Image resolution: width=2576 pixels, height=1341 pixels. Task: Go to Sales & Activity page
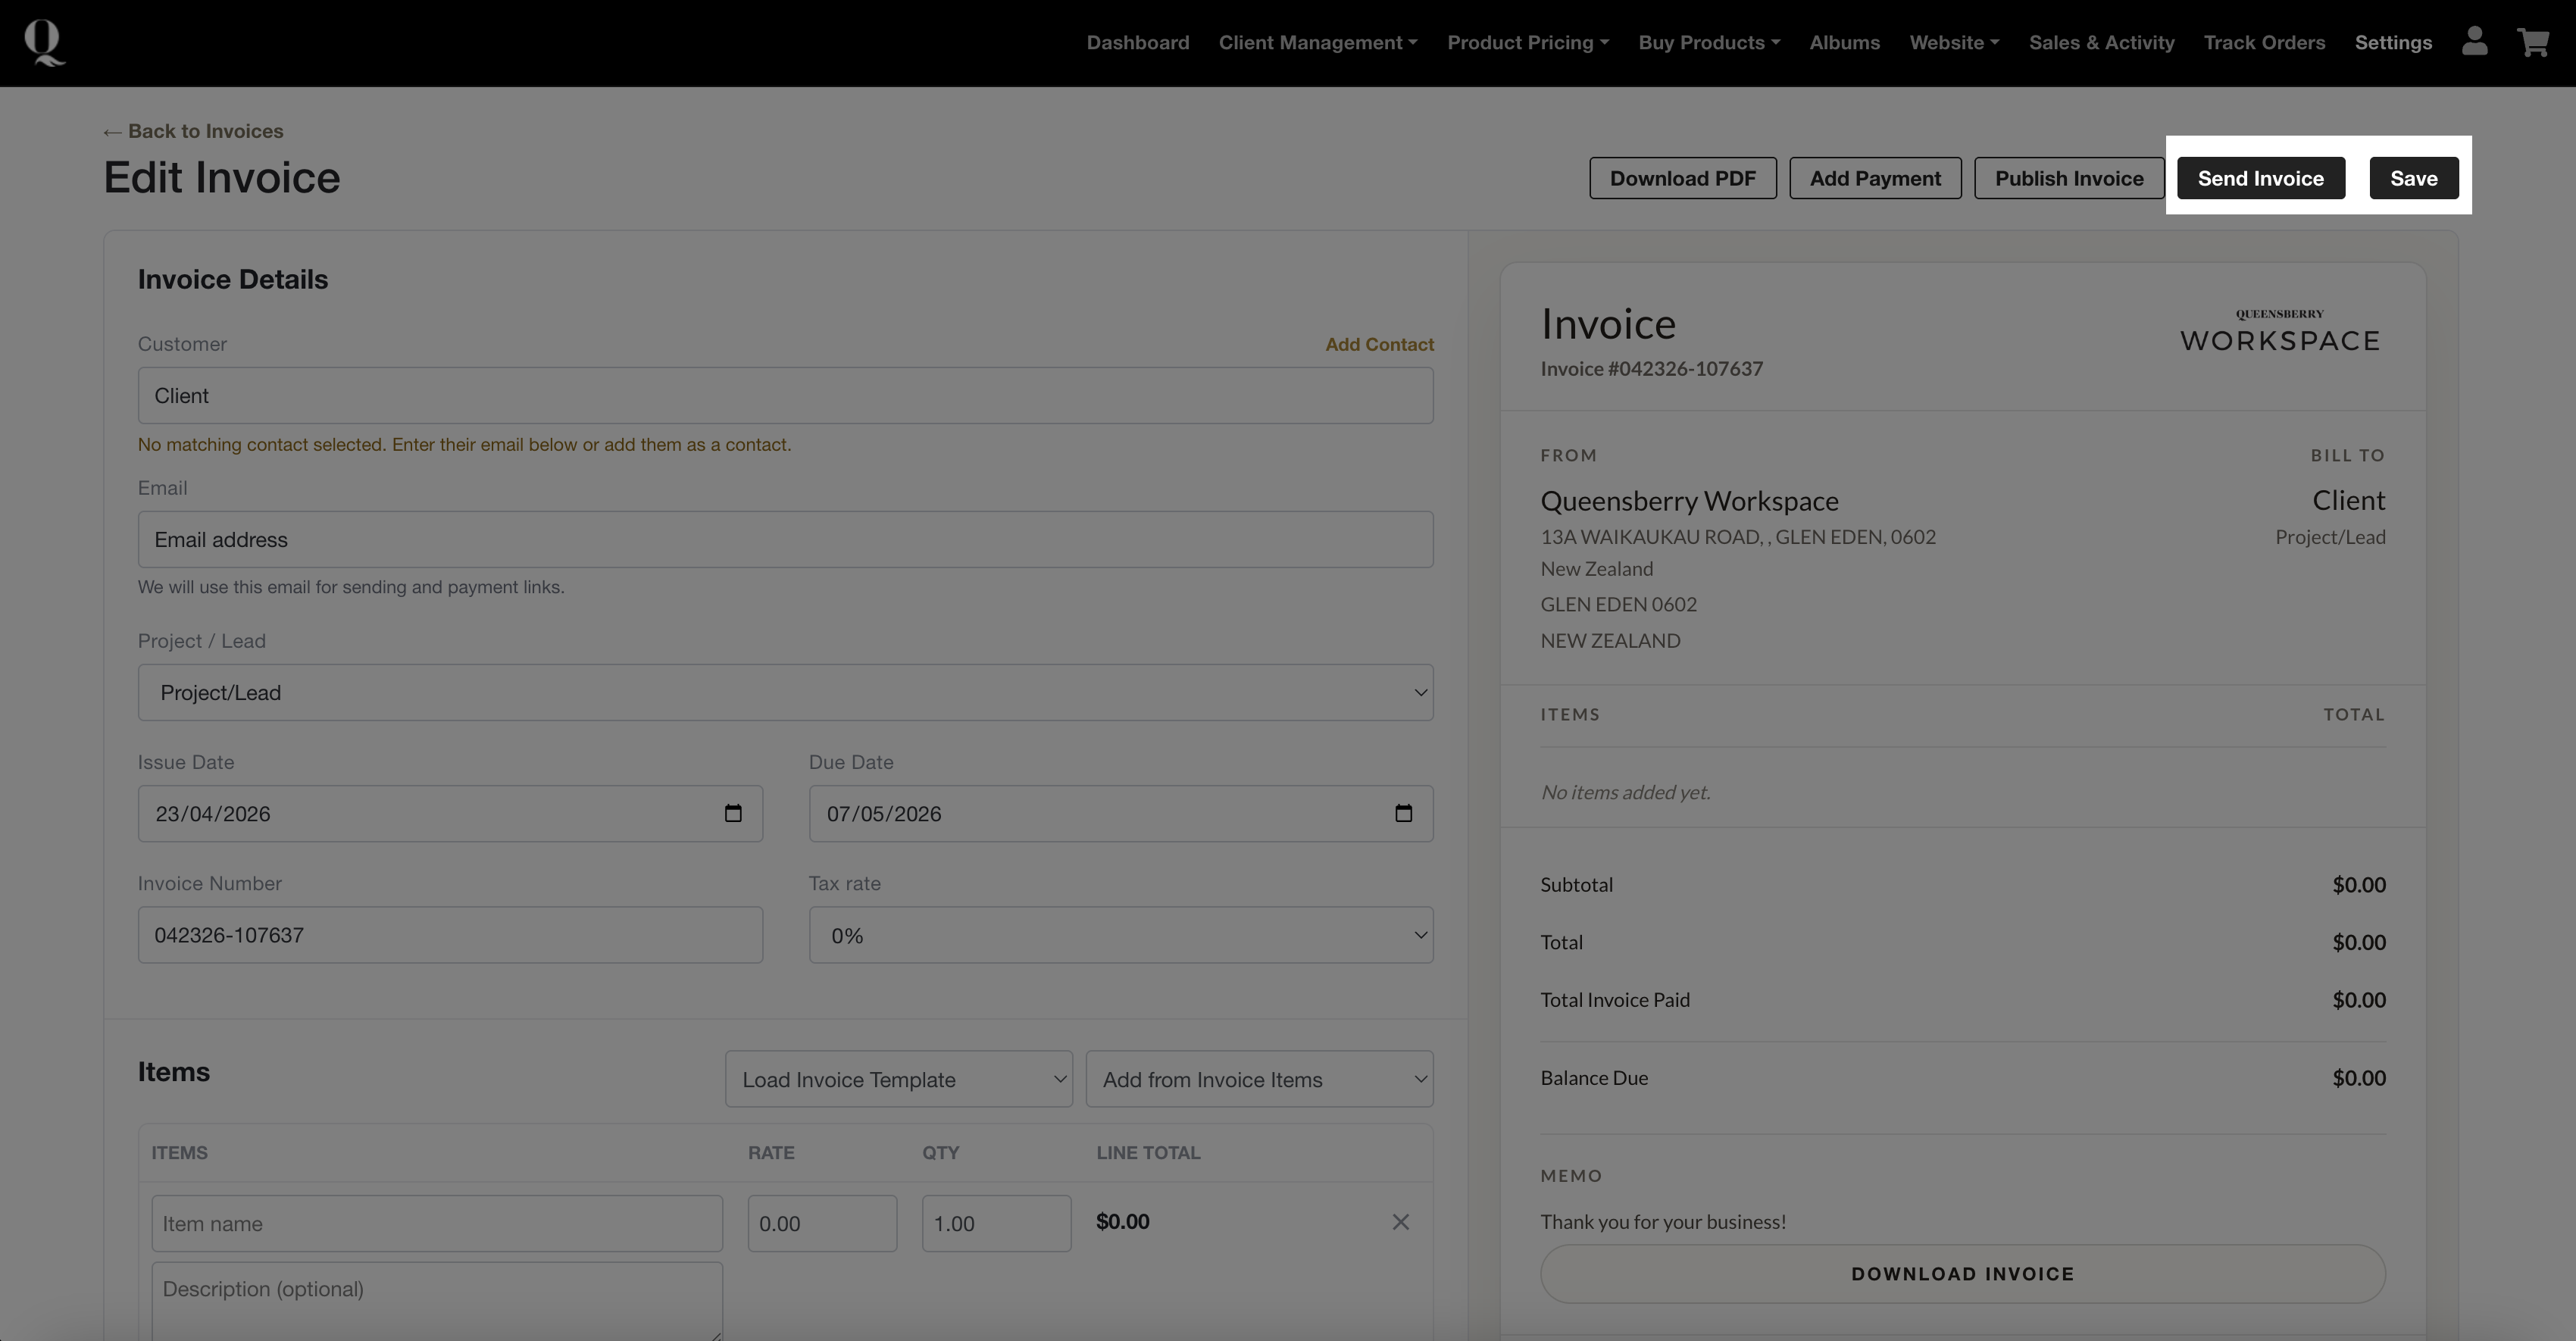tap(2101, 42)
